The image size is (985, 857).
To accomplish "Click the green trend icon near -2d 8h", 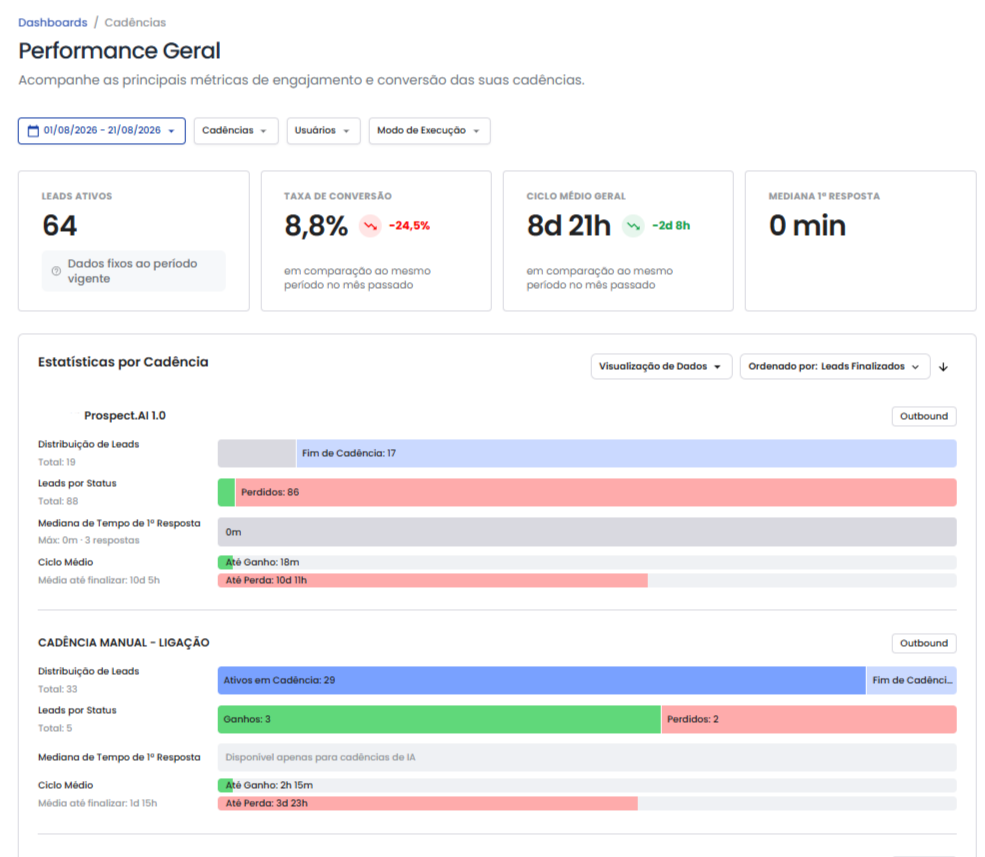I will coord(633,226).
